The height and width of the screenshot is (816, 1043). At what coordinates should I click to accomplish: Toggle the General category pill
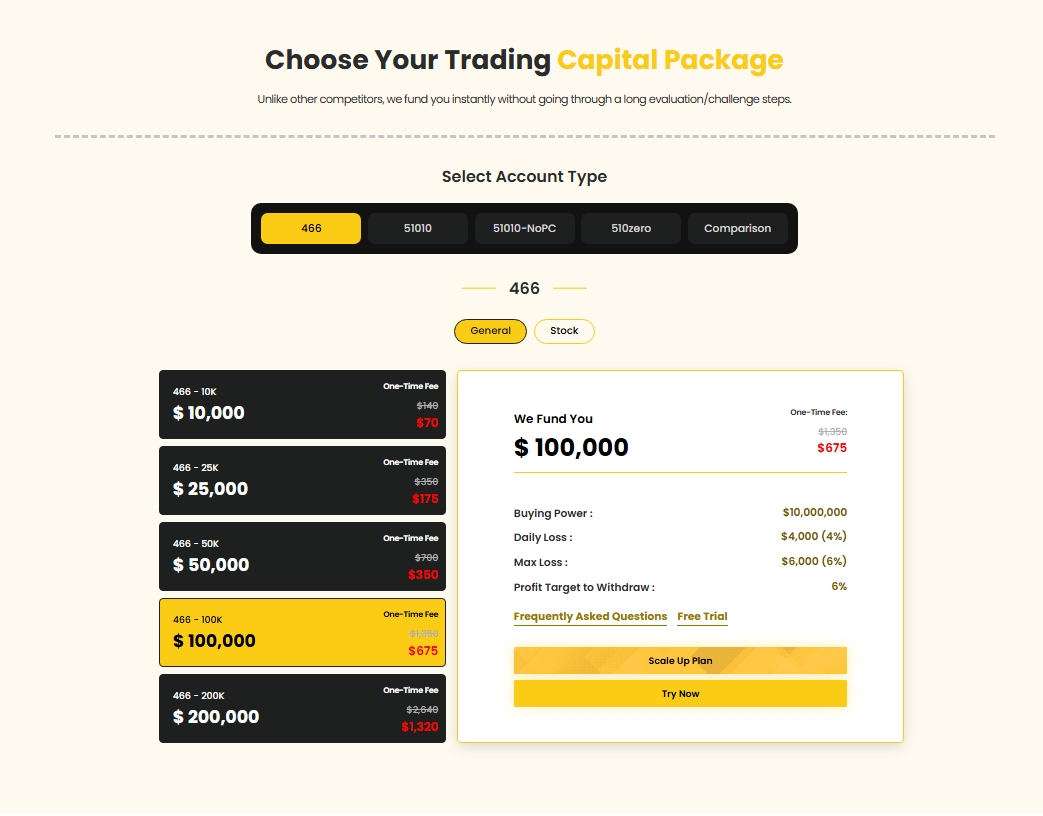pyautogui.click(x=490, y=331)
